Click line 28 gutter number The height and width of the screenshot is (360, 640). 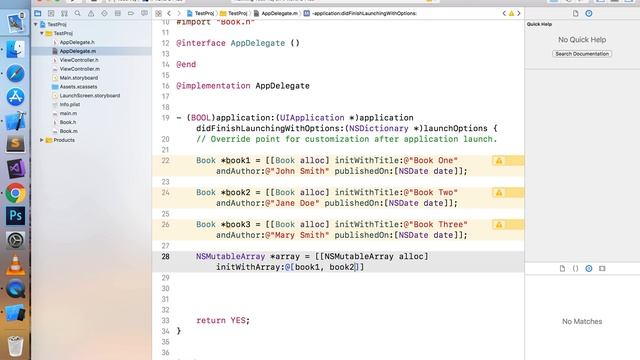click(x=165, y=257)
